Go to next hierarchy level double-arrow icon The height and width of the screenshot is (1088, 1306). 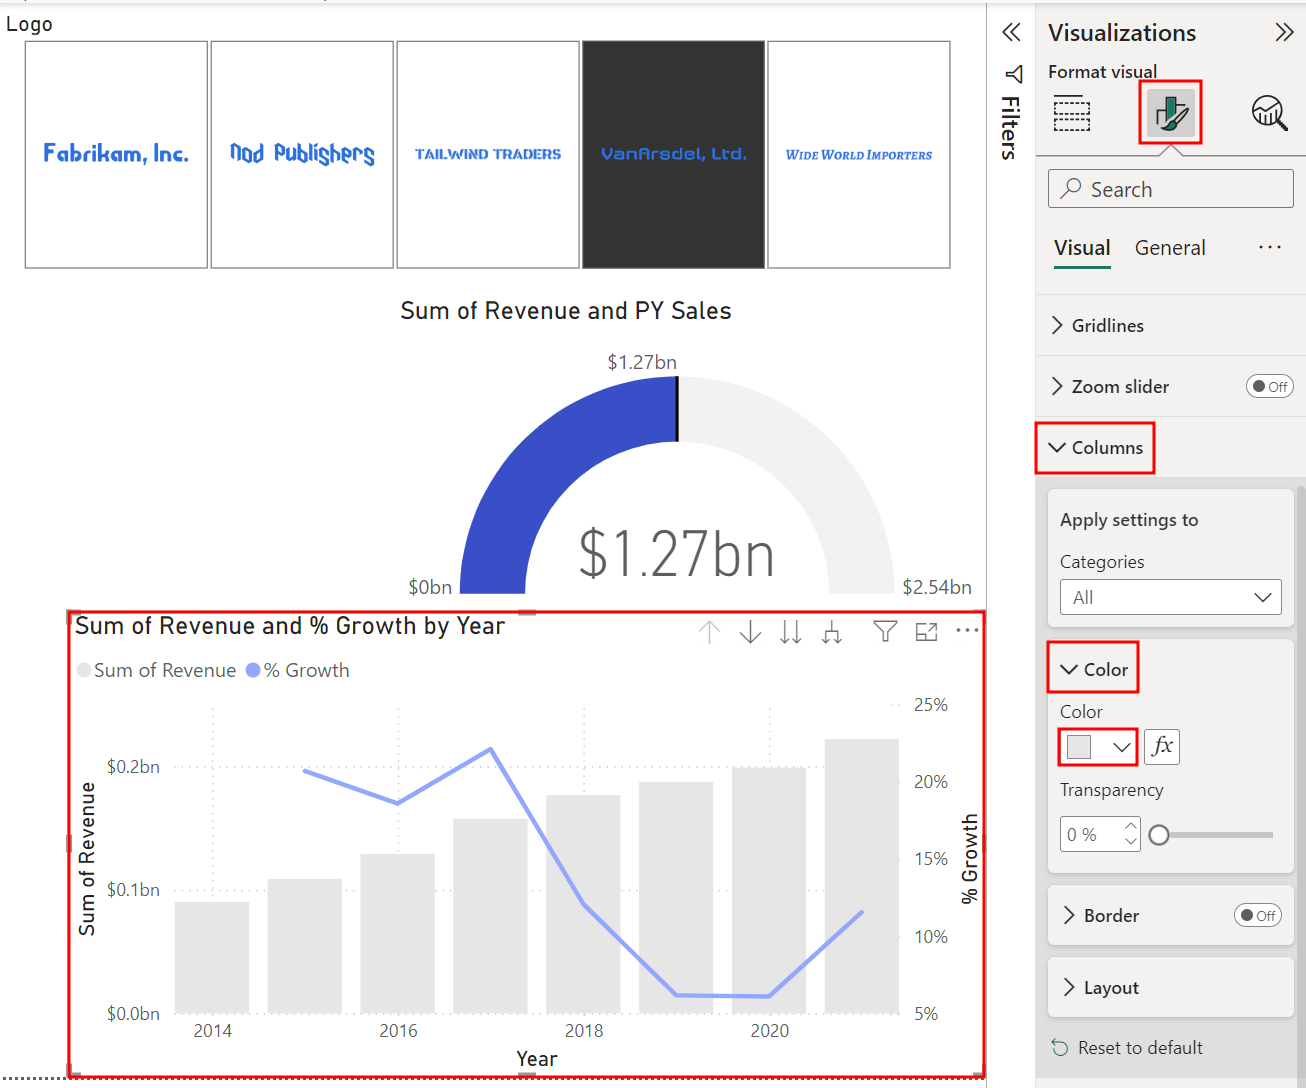pos(791,632)
